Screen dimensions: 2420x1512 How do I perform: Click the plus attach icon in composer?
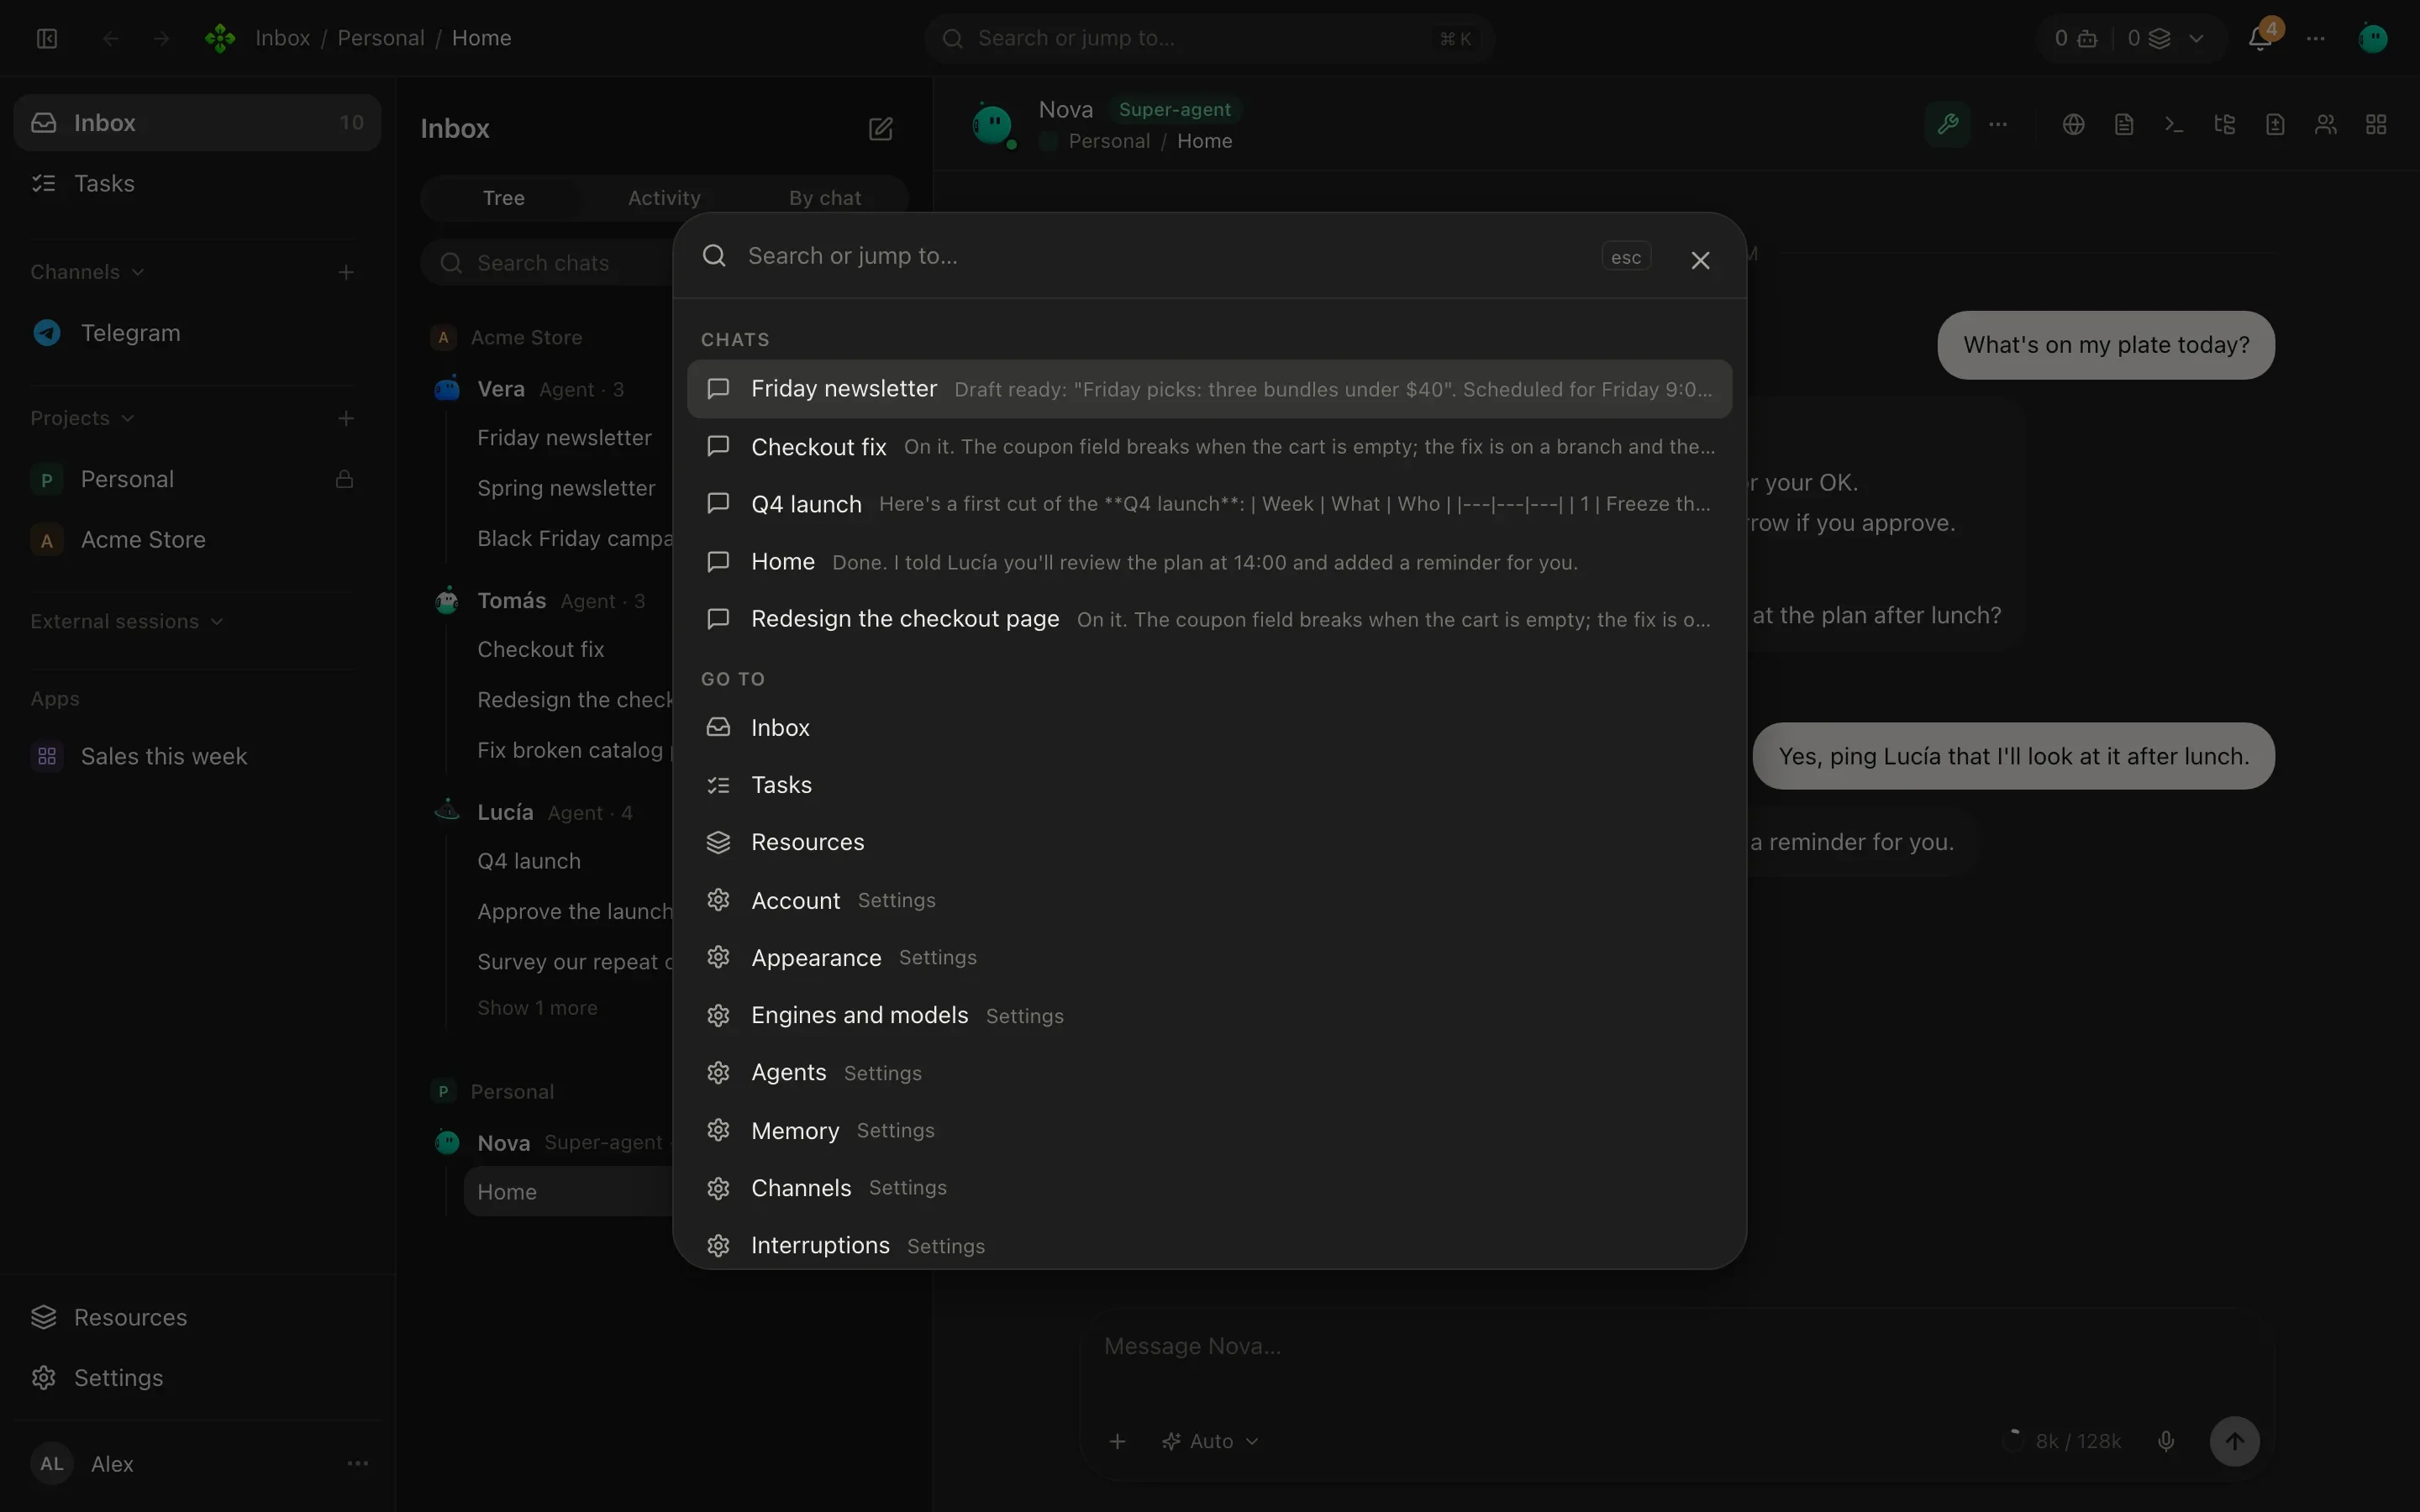[x=1117, y=1441]
